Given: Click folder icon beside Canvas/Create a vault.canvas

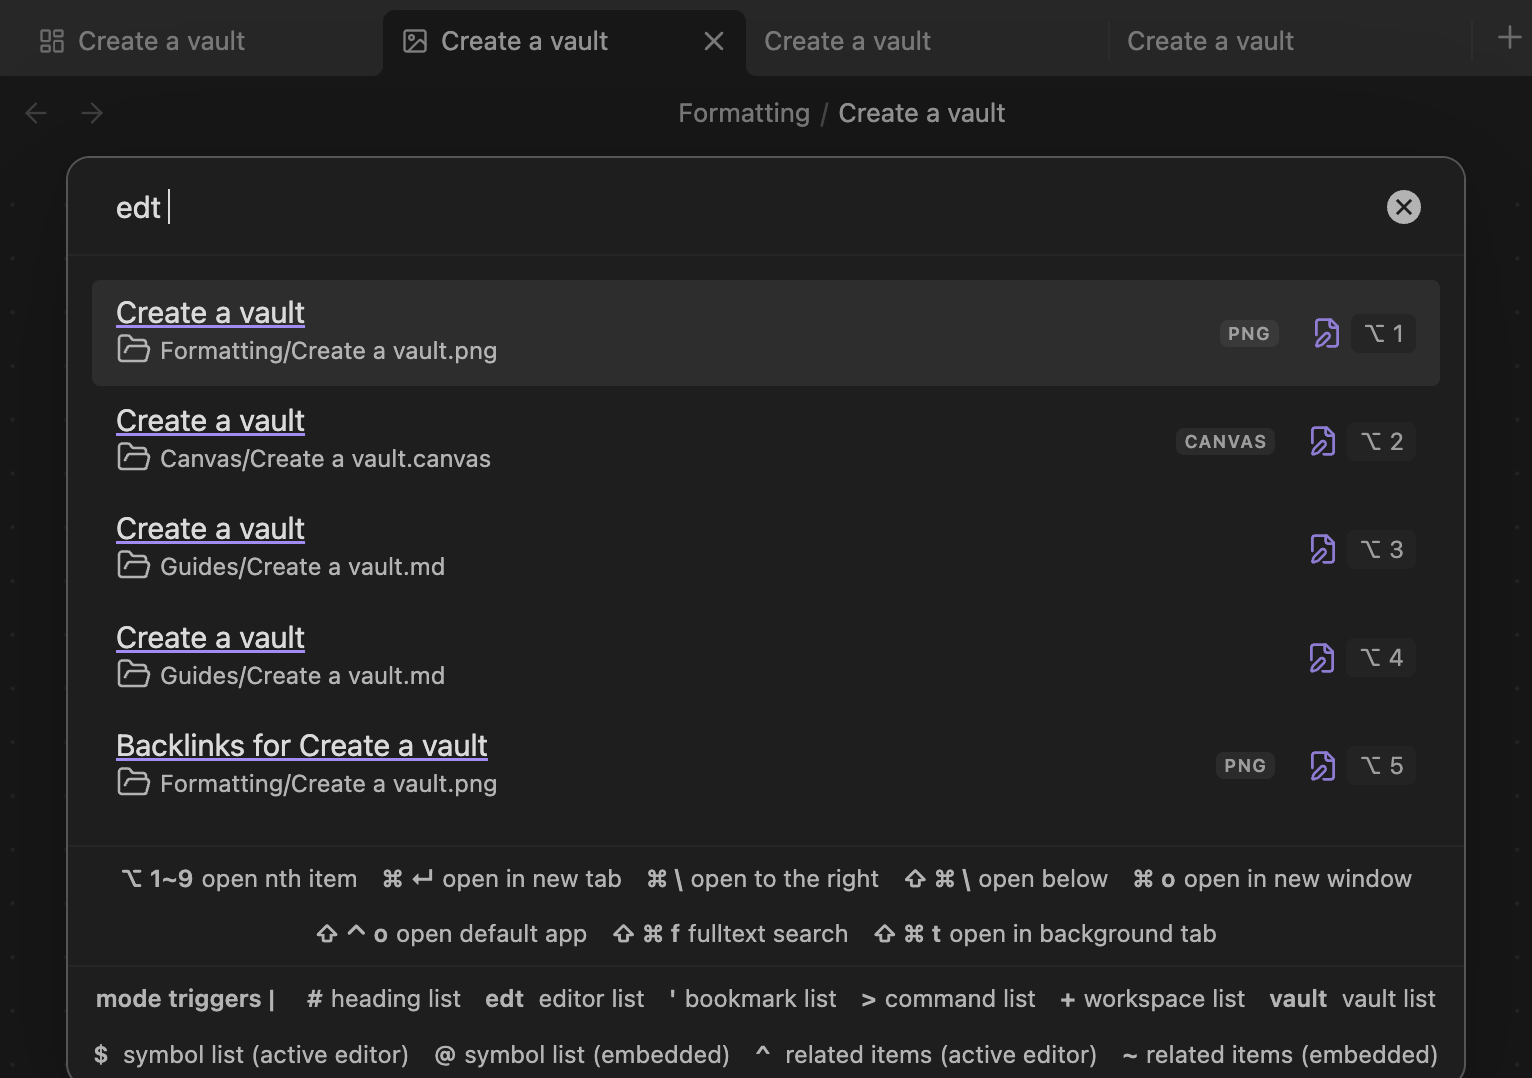Looking at the screenshot, I should click(x=133, y=458).
